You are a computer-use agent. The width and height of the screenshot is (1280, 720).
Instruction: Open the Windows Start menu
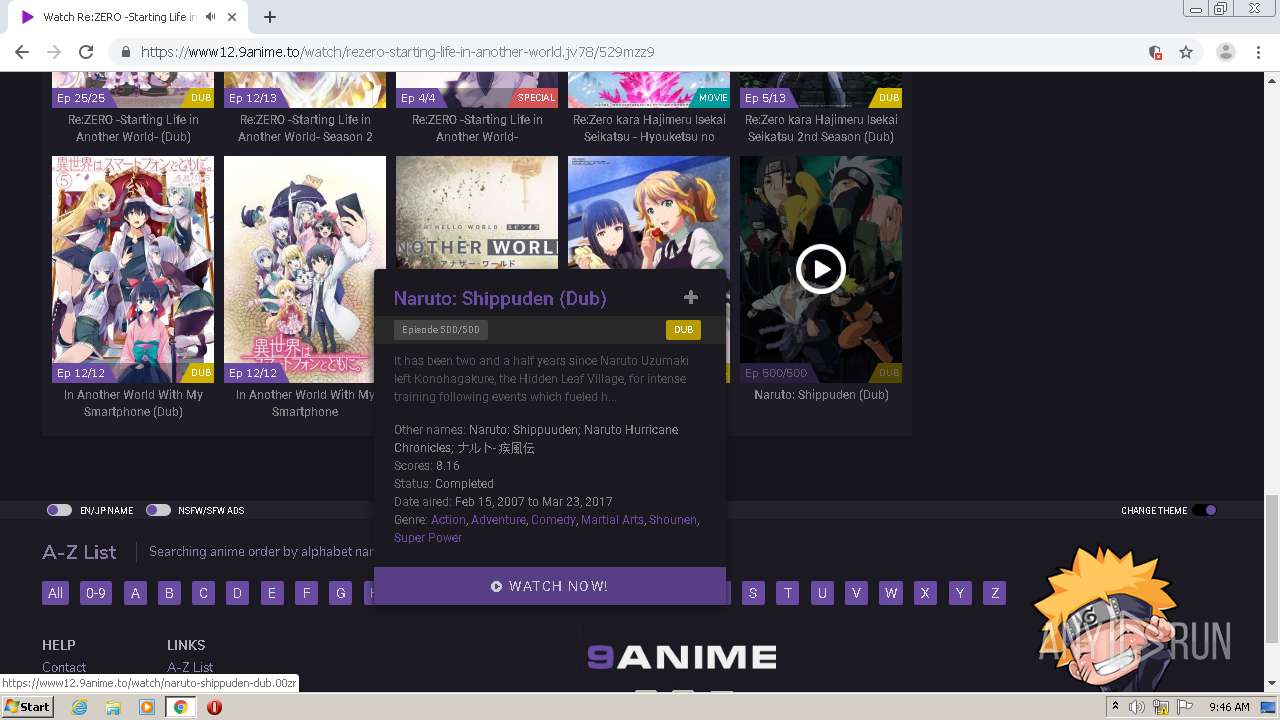(28, 707)
